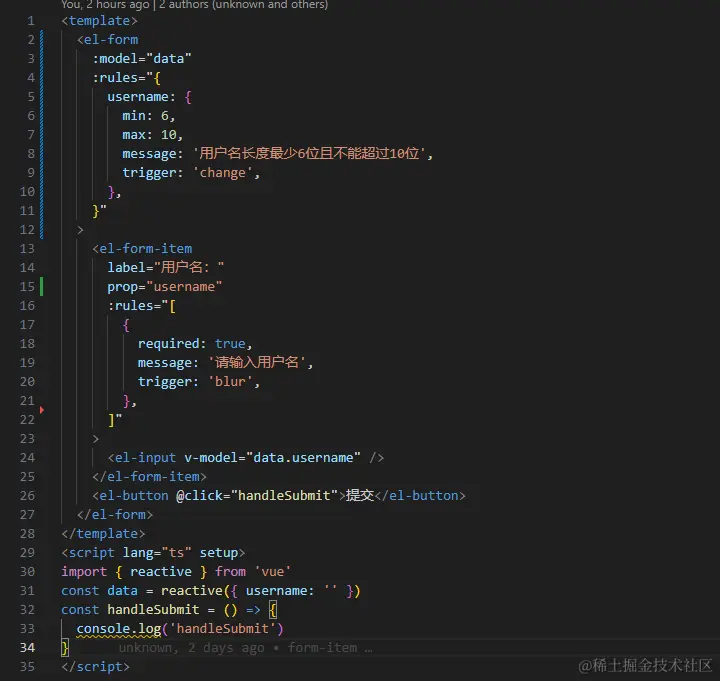The height and width of the screenshot is (681, 720).
Task: Click the label="用户名: " attribute
Action: 166,267
